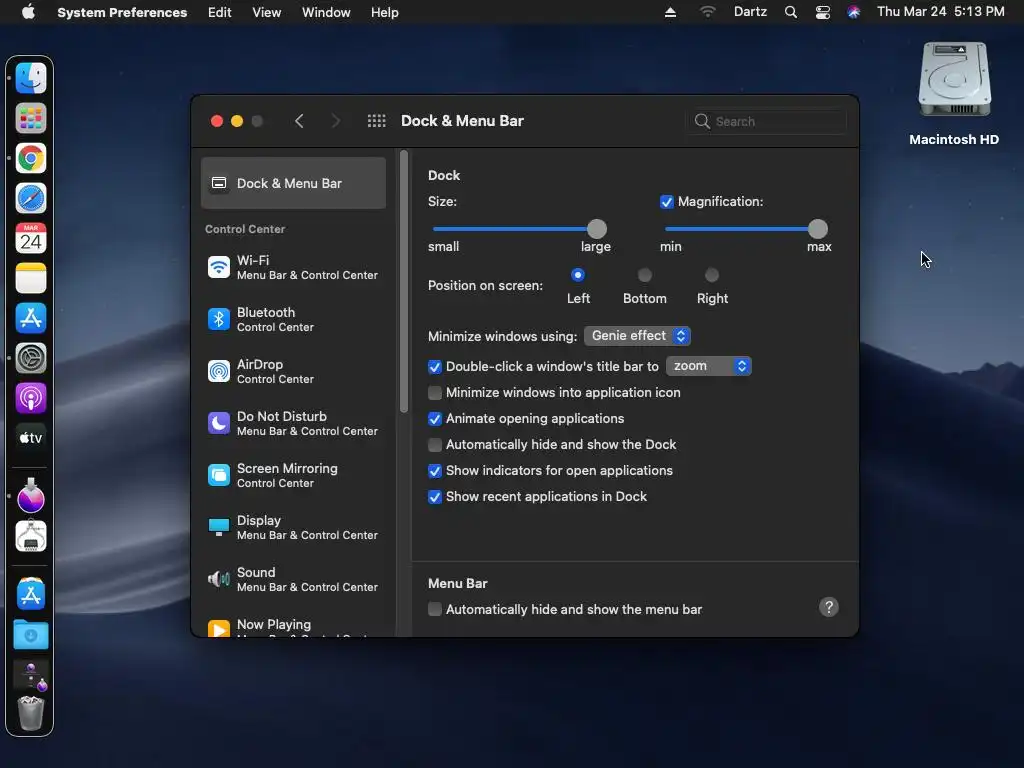The height and width of the screenshot is (768, 1024).
Task: Open the Window menu
Action: click(326, 12)
